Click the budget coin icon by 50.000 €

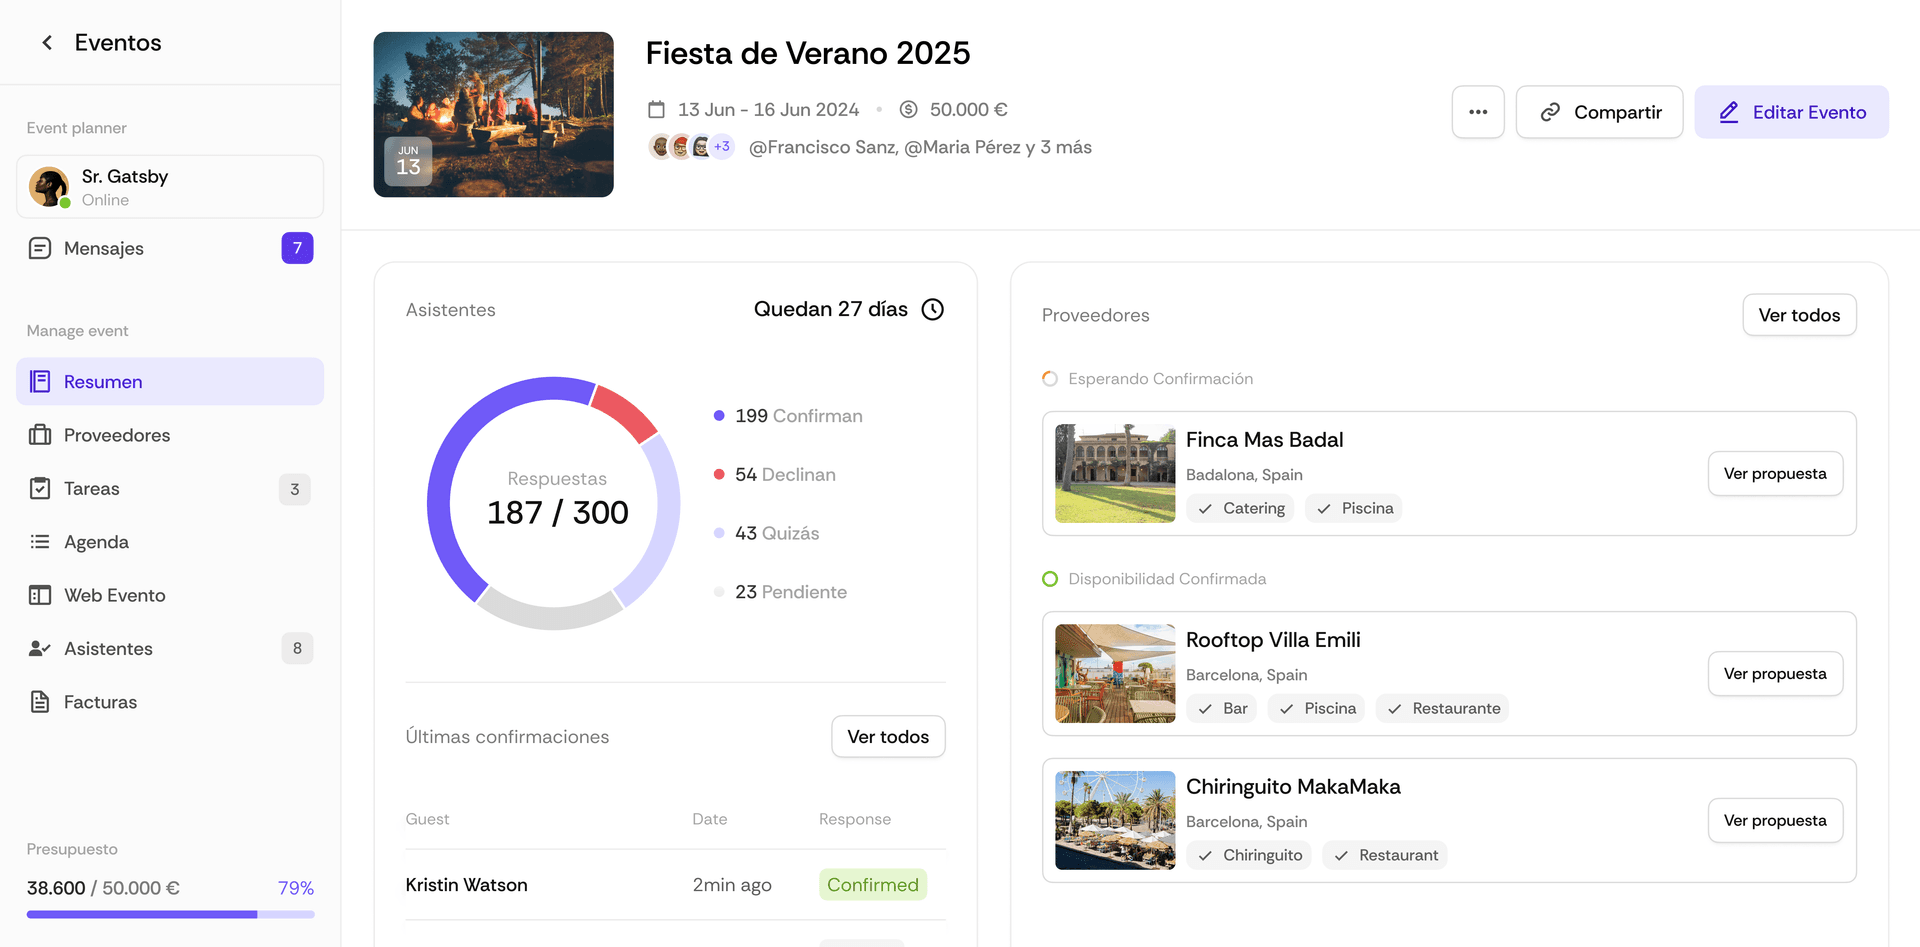coord(908,109)
